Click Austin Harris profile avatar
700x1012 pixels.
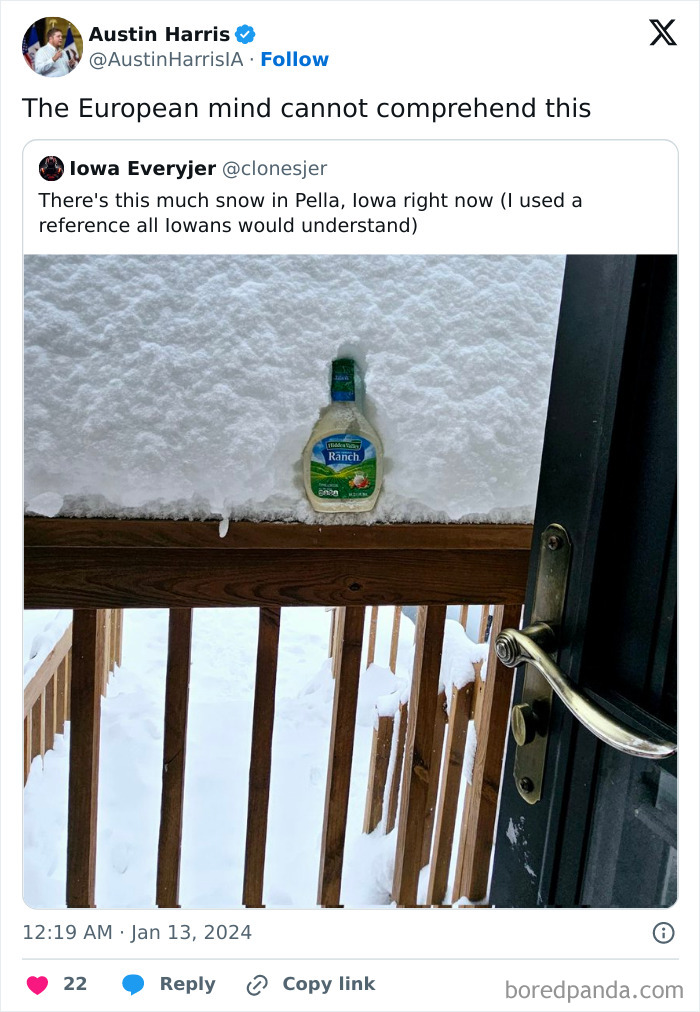point(52,47)
